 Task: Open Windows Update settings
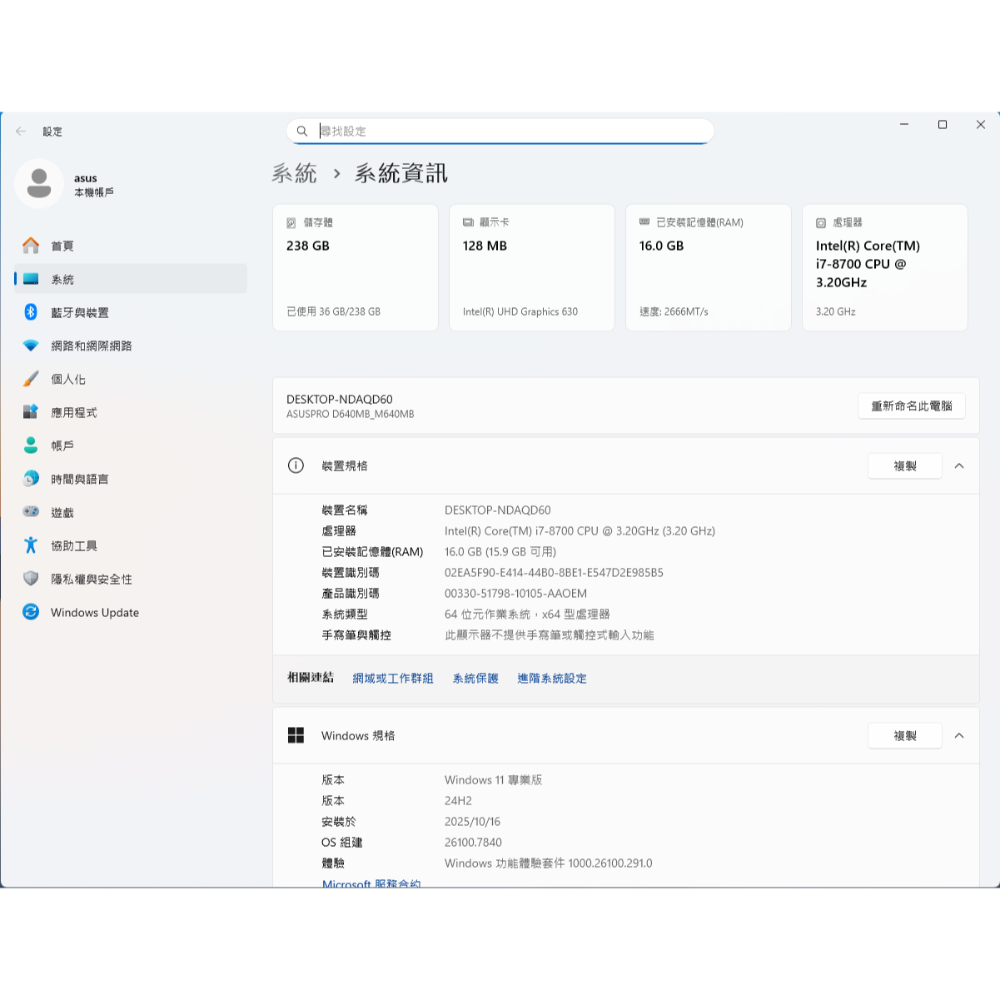click(x=131, y=612)
